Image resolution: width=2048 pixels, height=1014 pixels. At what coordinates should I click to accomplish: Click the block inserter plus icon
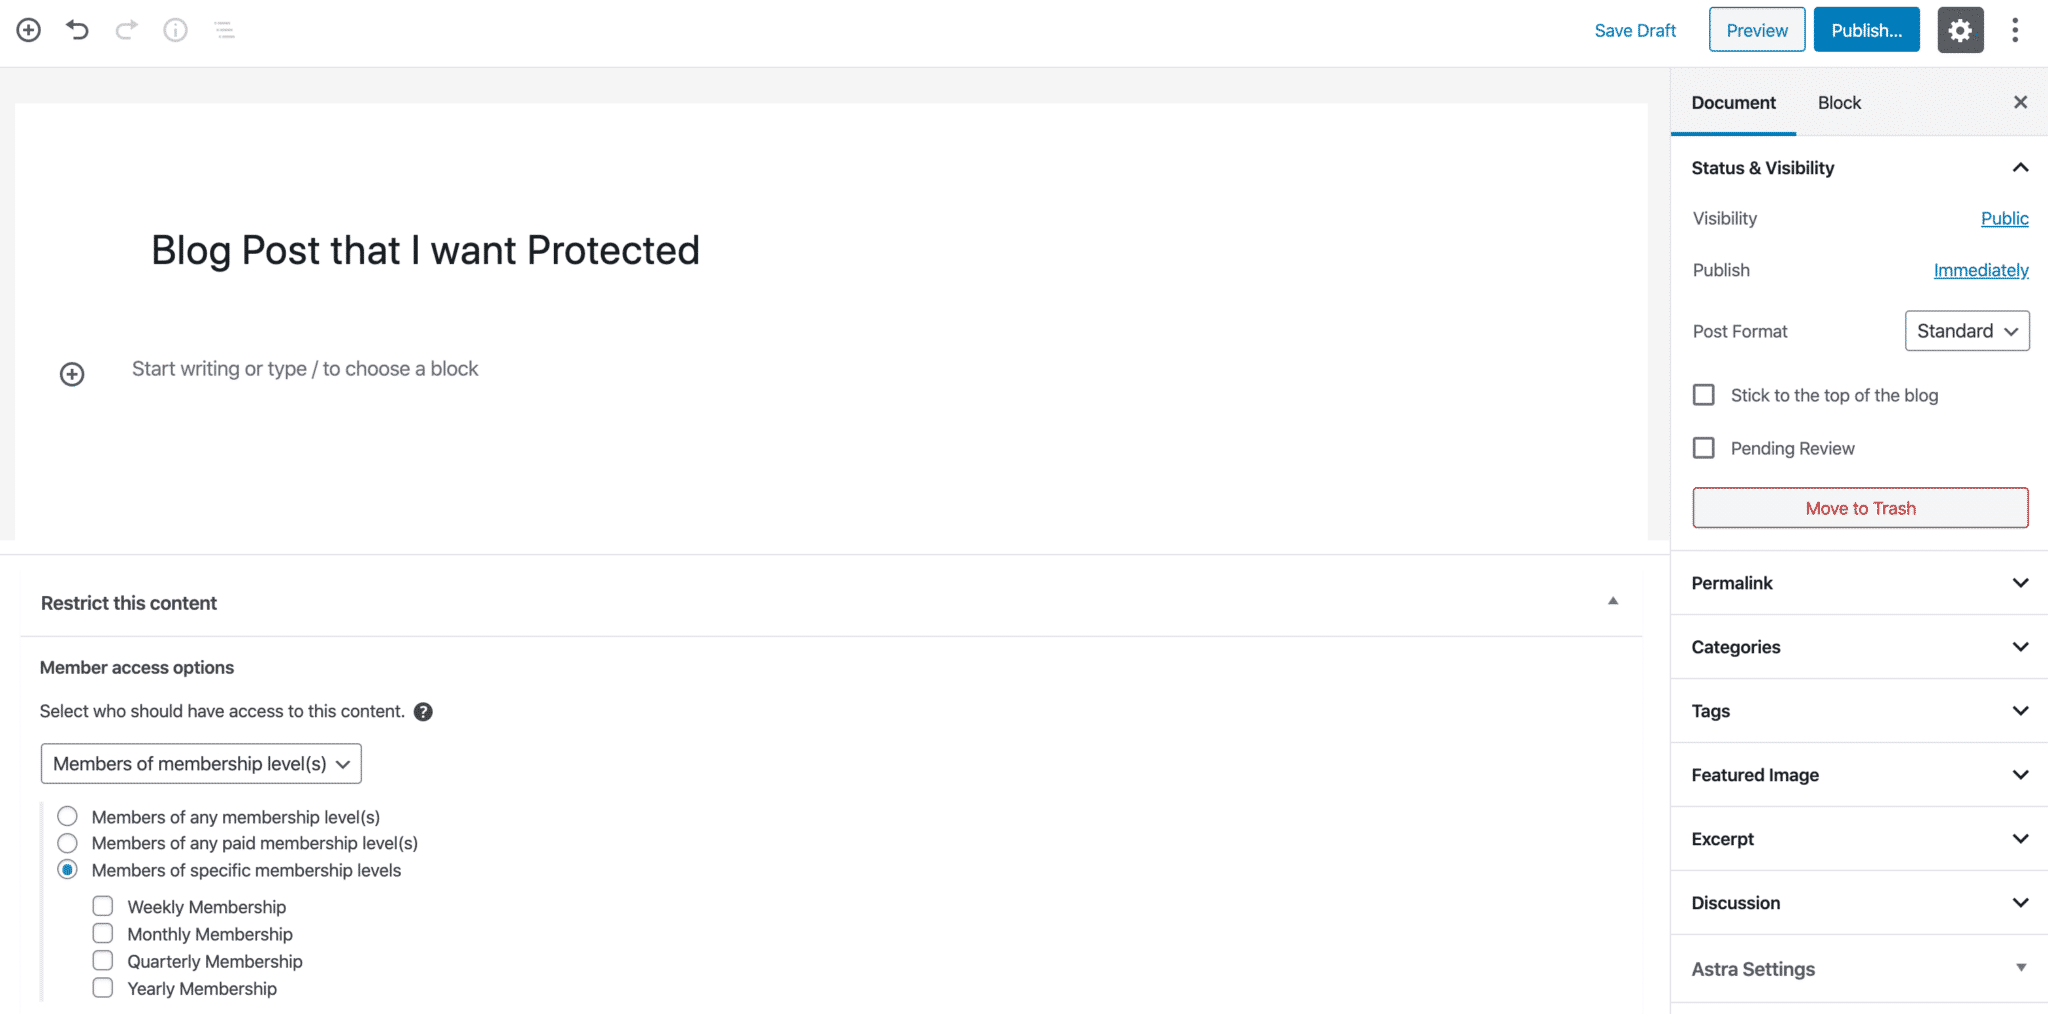tap(28, 29)
